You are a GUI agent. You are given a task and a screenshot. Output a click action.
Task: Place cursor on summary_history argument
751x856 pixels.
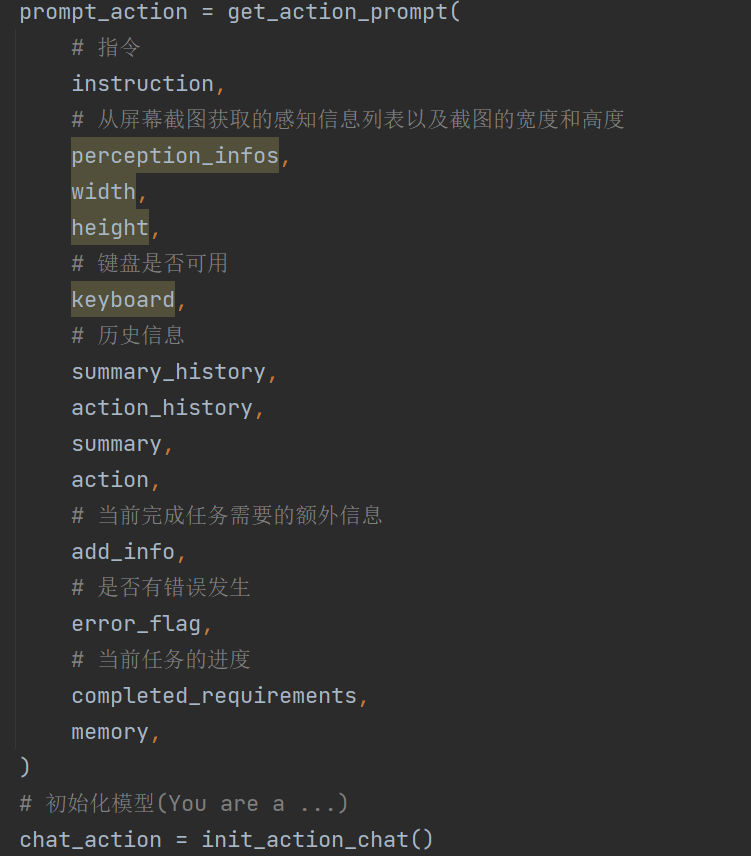pos(169,372)
